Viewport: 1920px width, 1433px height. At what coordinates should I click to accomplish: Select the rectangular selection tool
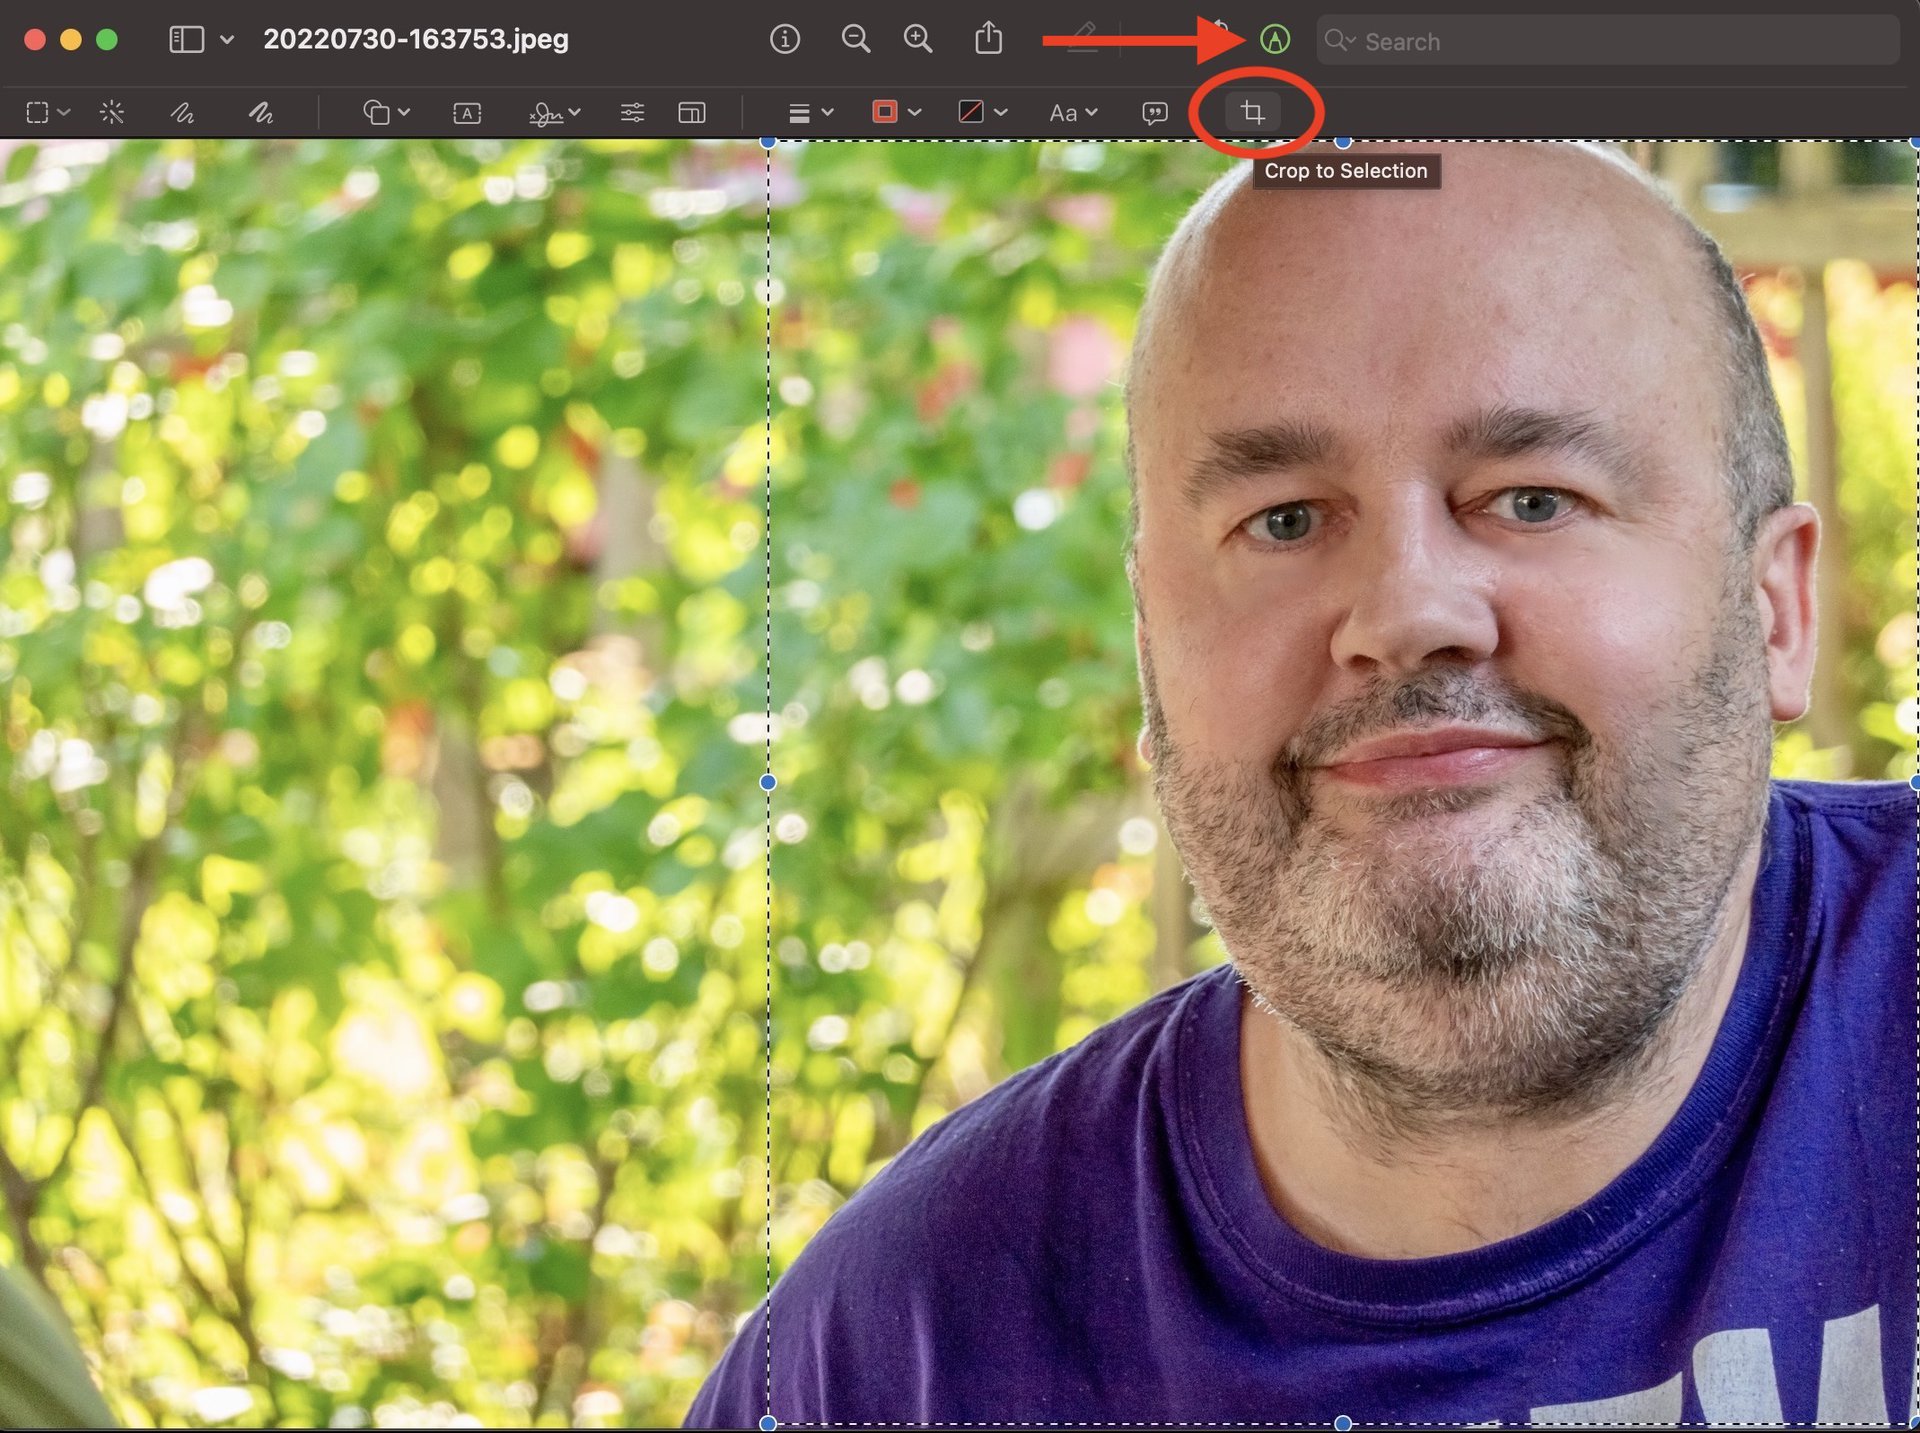pos(33,111)
